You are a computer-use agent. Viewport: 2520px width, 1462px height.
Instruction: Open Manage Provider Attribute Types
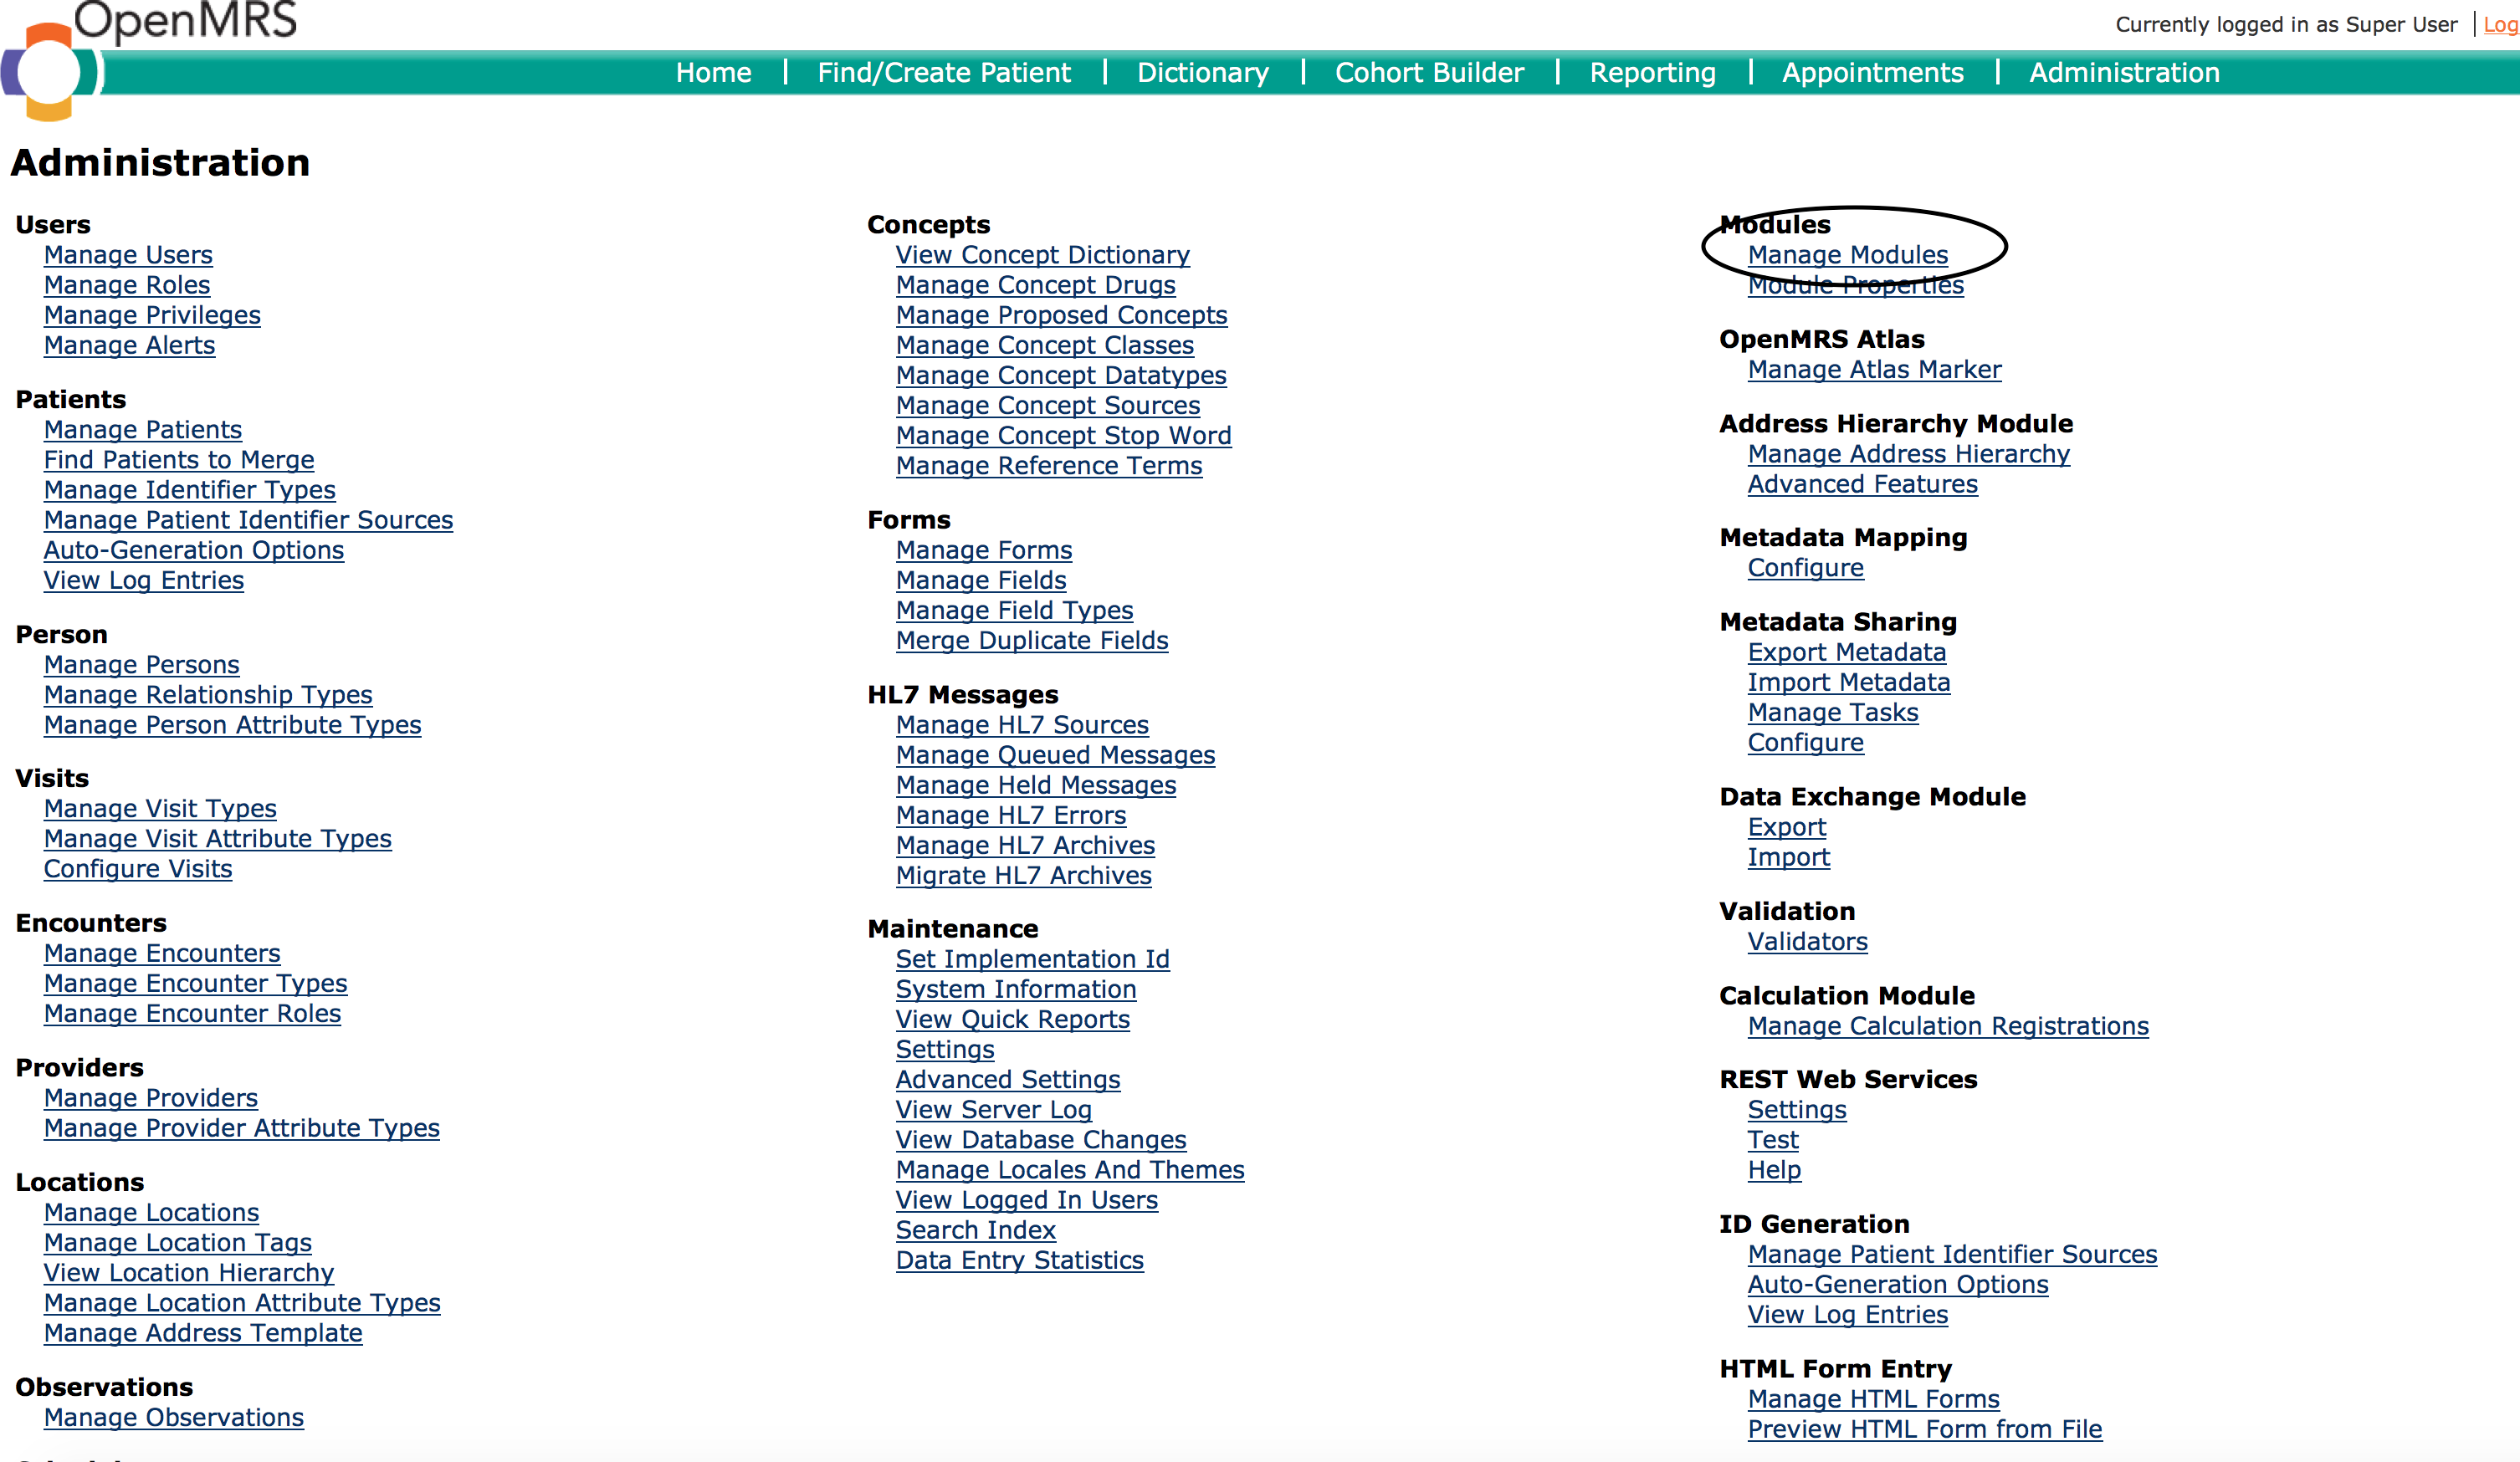(242, 1128)
